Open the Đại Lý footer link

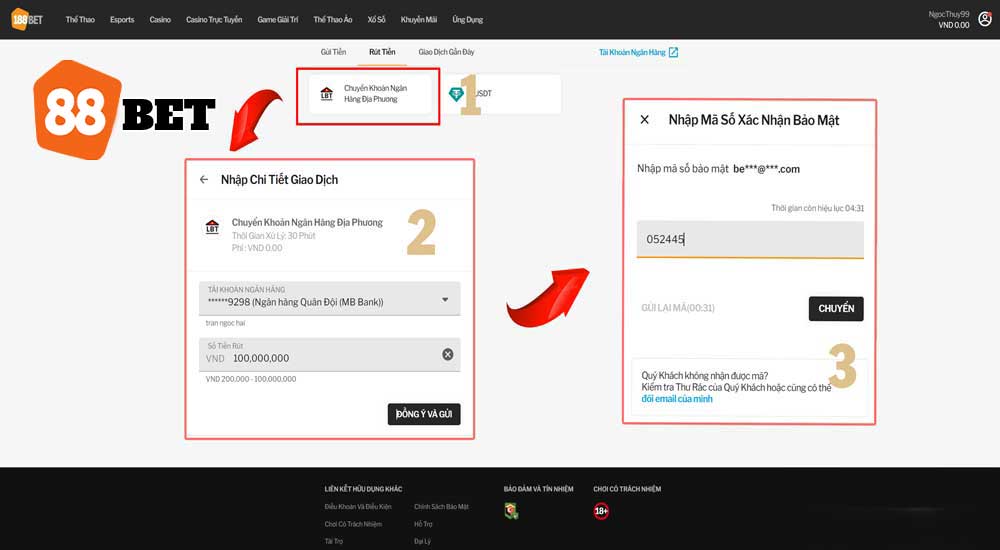point(422,541)
